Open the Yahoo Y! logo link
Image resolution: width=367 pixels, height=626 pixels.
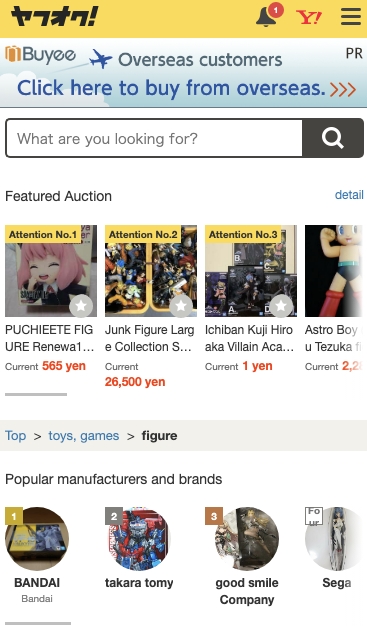click(x=309, y=17)
